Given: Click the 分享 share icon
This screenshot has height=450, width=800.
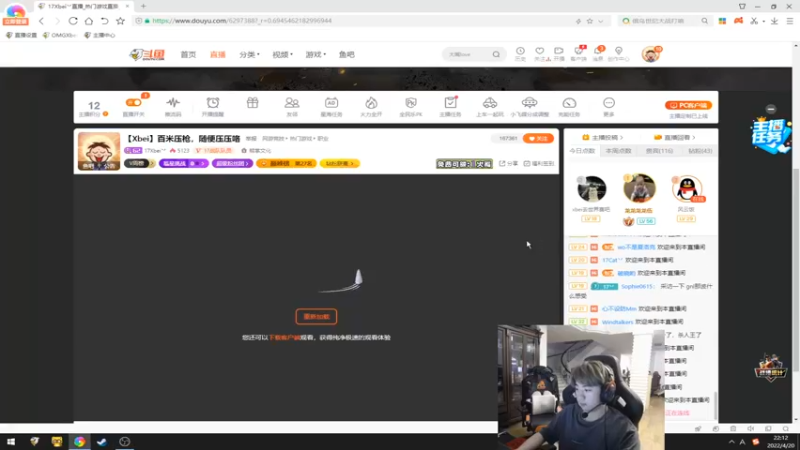Looking at the screenshot, I should 508,163.
